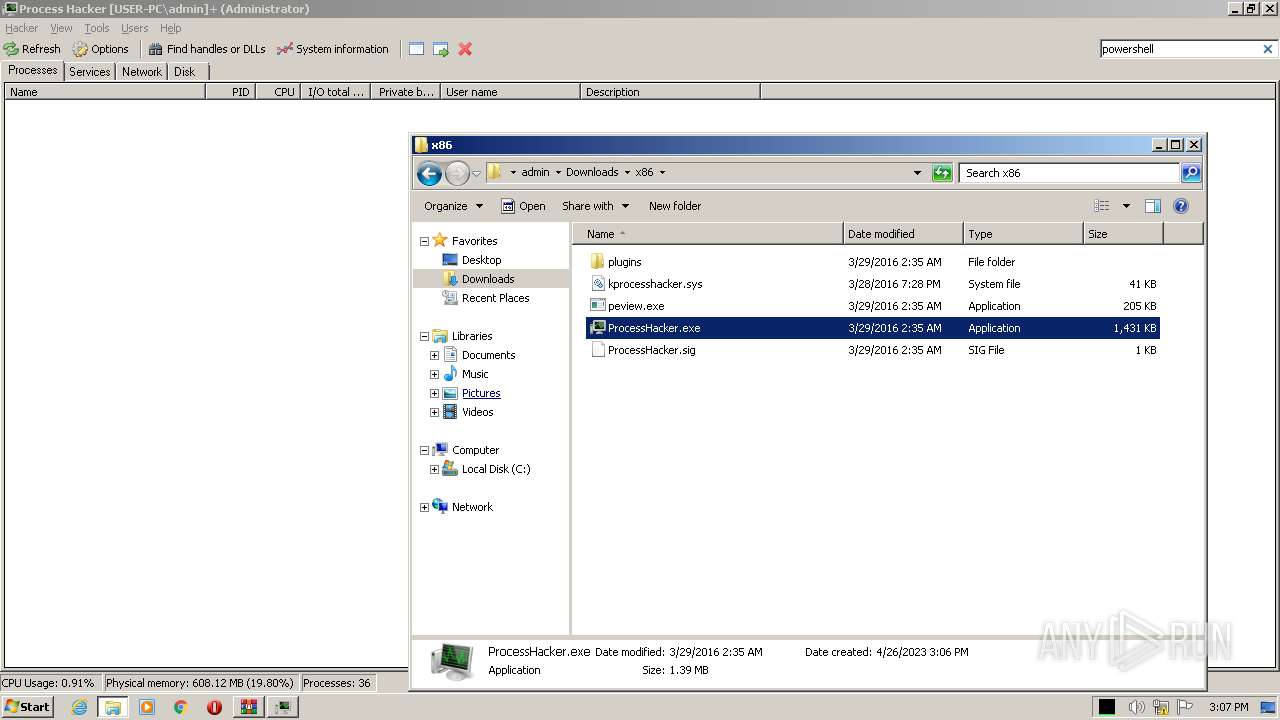Viewport: 1280px width, 720px height.
Task: Click the search magnifier in Explorer
Action: [1191, 173]
